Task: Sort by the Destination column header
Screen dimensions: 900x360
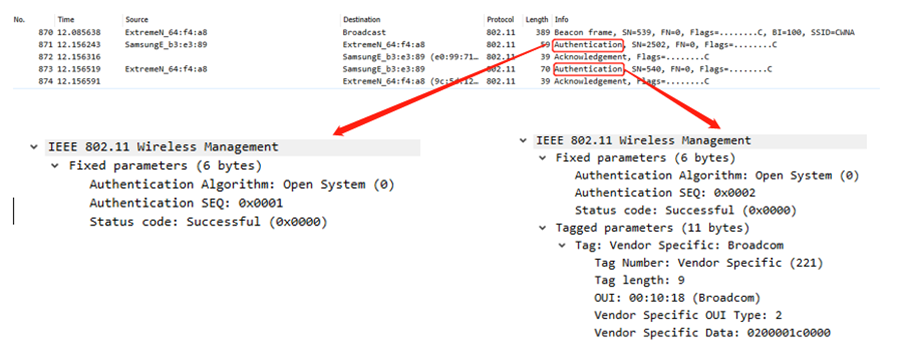Action: [x=361, y=20]
